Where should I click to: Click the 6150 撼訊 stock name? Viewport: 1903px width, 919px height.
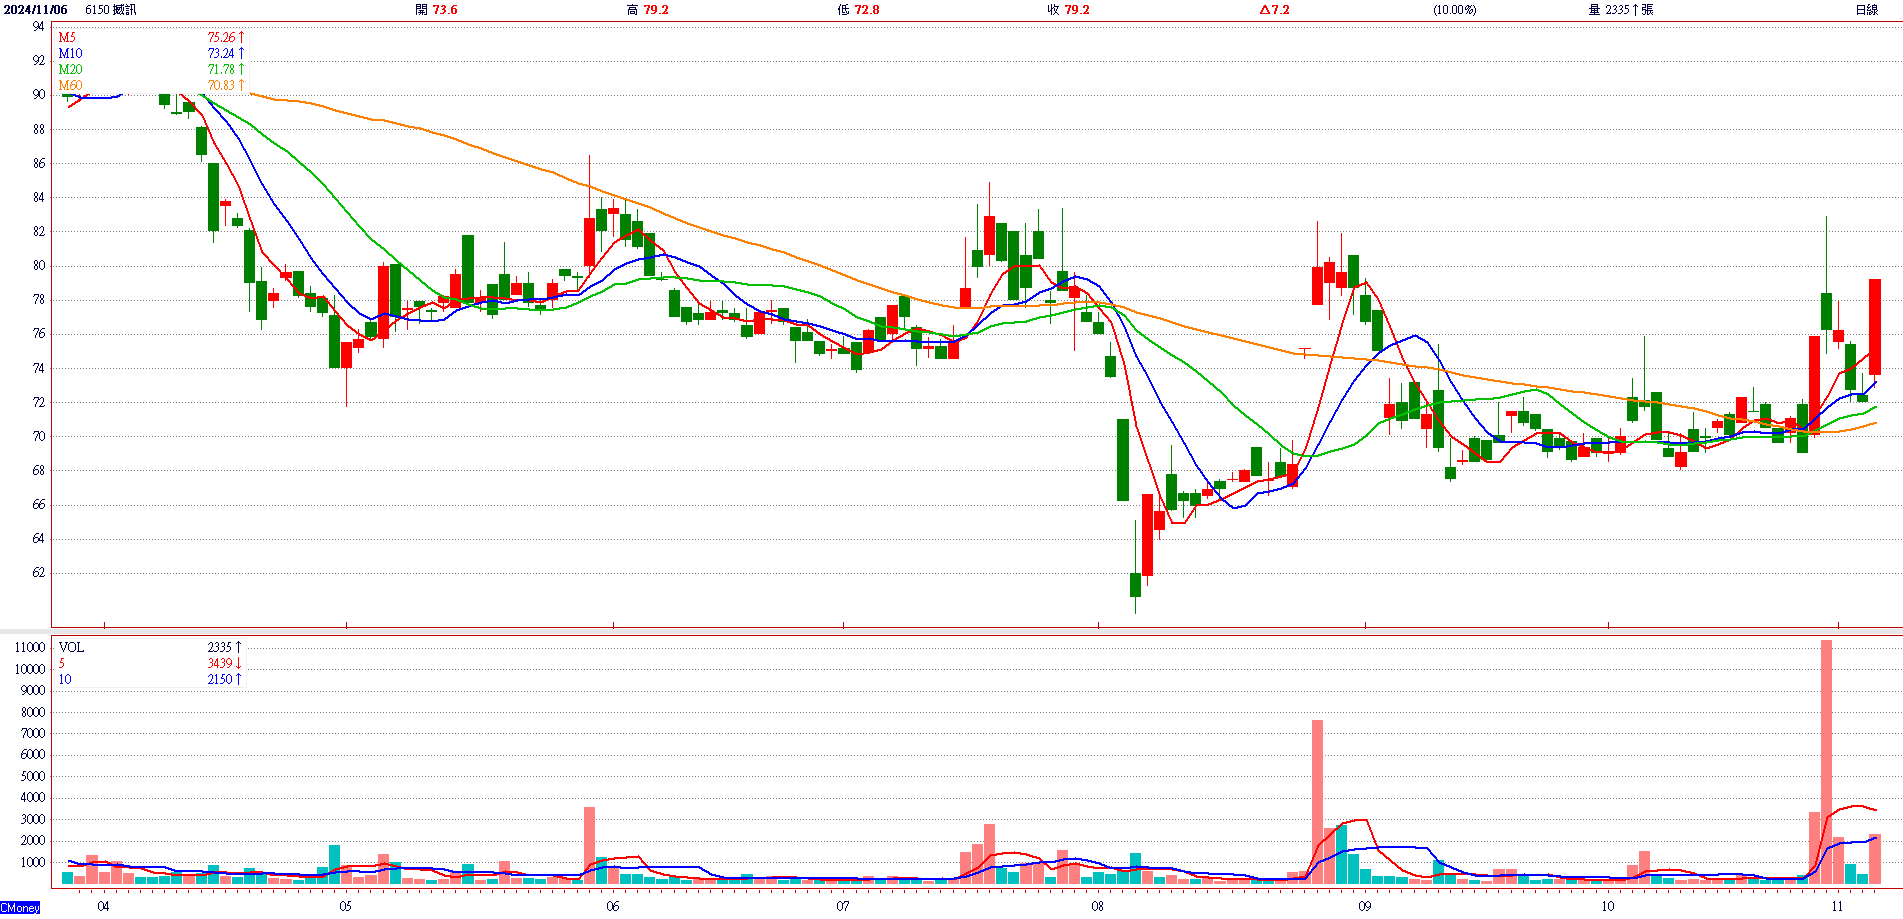pyautogui.click(x=111, y=10)
